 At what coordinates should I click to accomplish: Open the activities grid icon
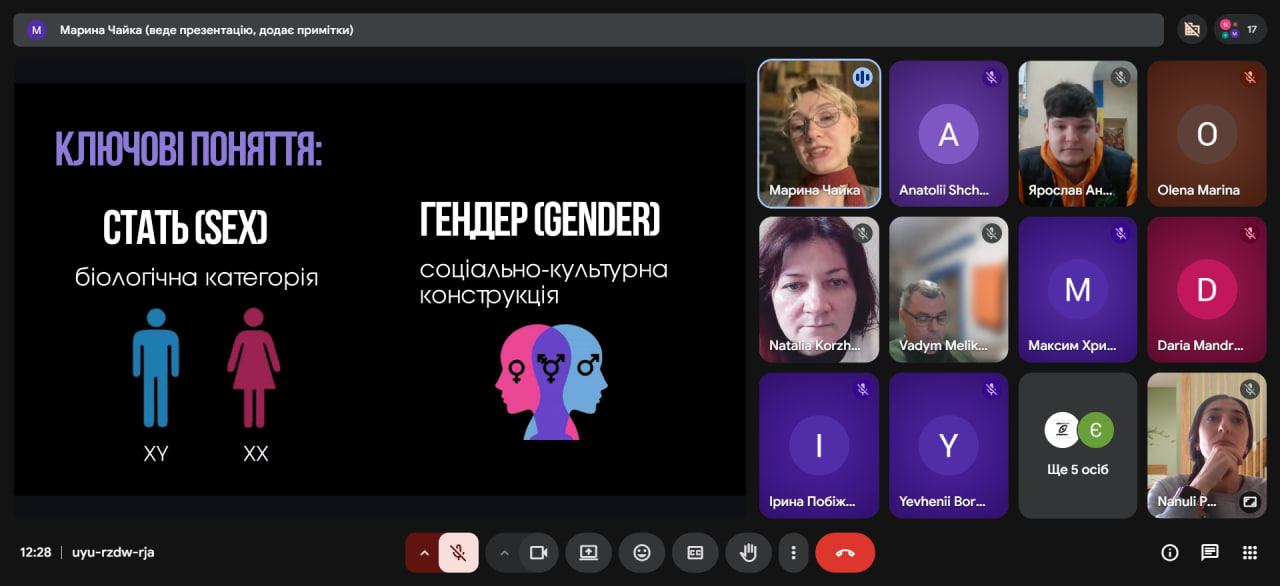[1249, 553]
